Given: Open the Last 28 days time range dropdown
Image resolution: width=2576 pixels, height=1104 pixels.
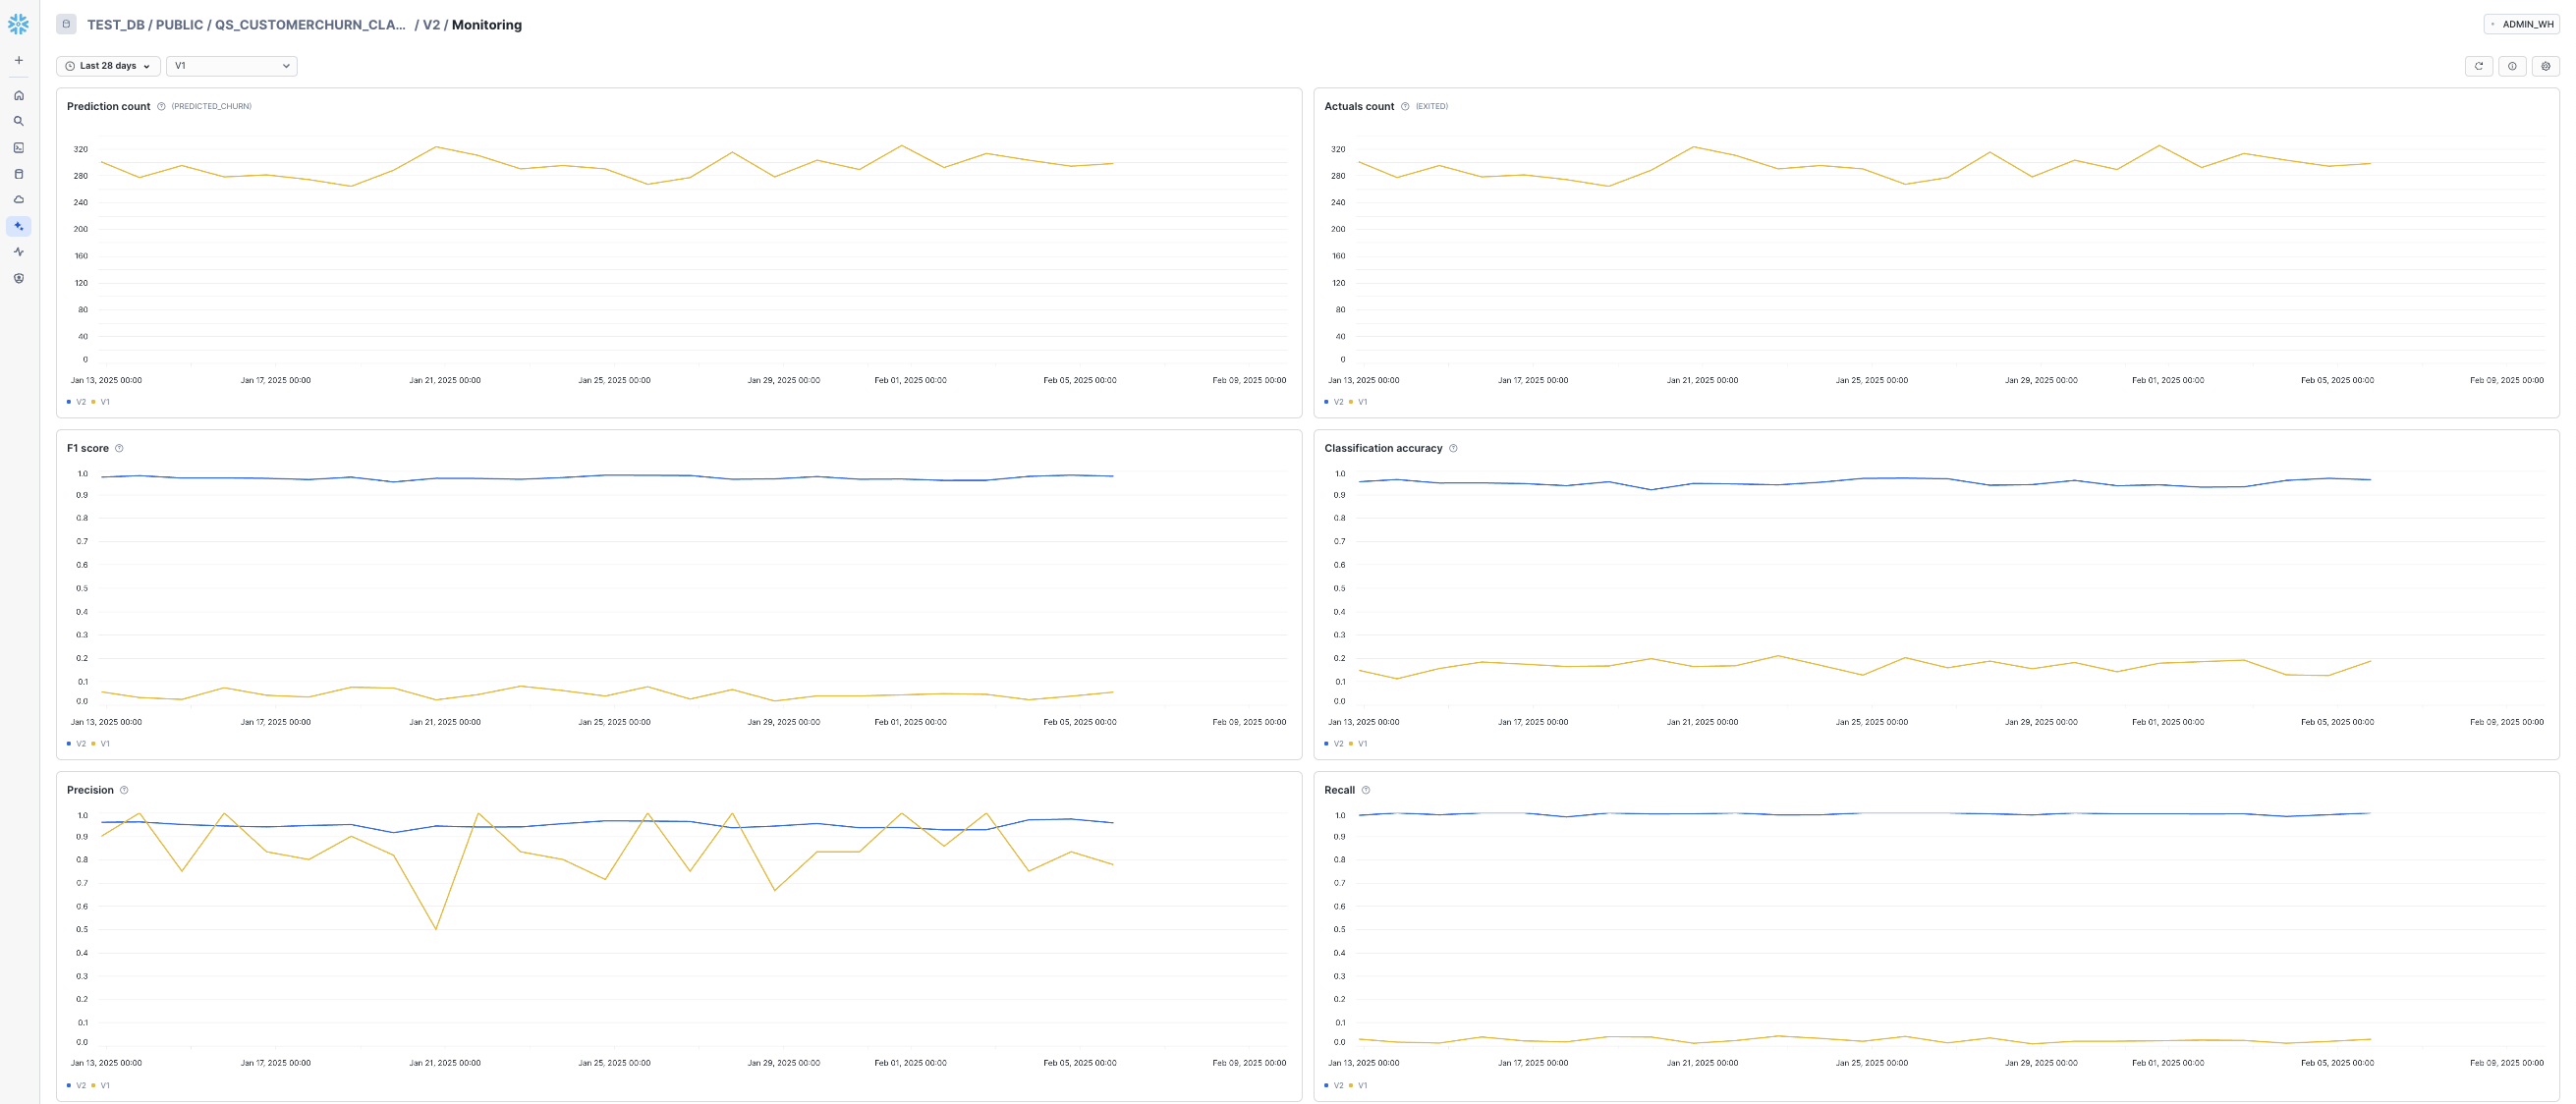Looking at the screenshot, I should (106, 66).
